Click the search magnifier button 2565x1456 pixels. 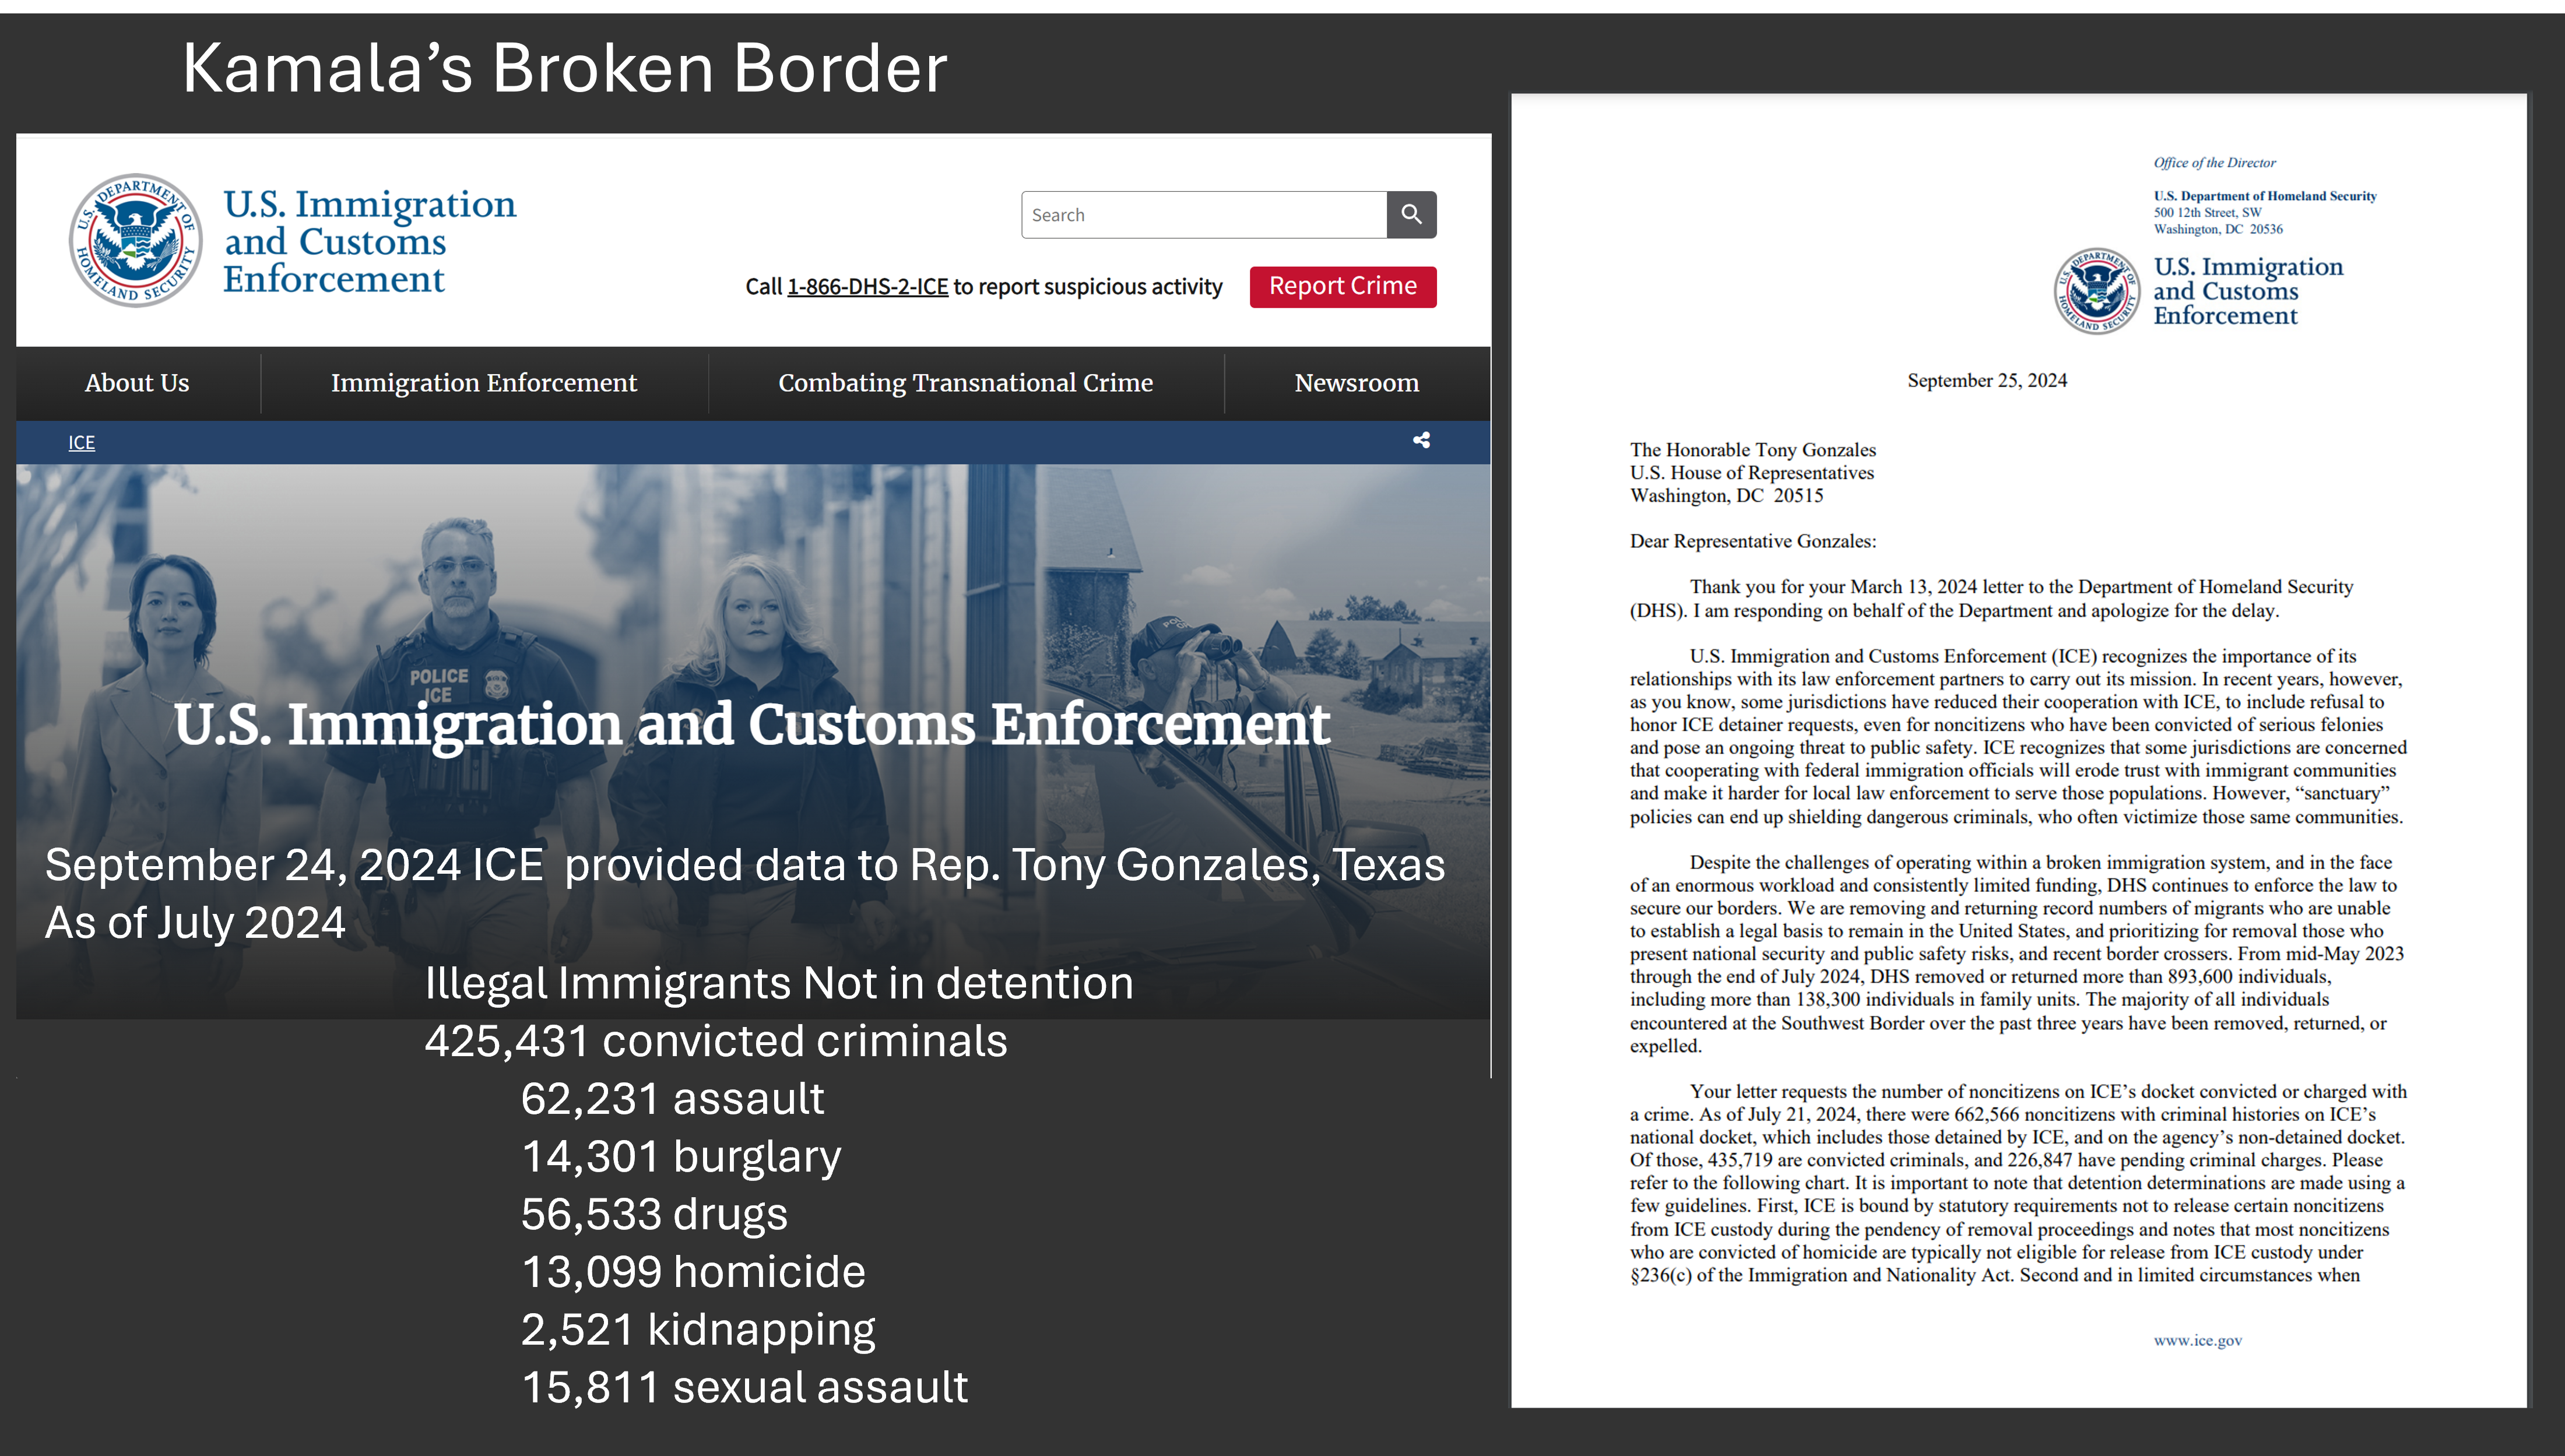[1411, 214]
